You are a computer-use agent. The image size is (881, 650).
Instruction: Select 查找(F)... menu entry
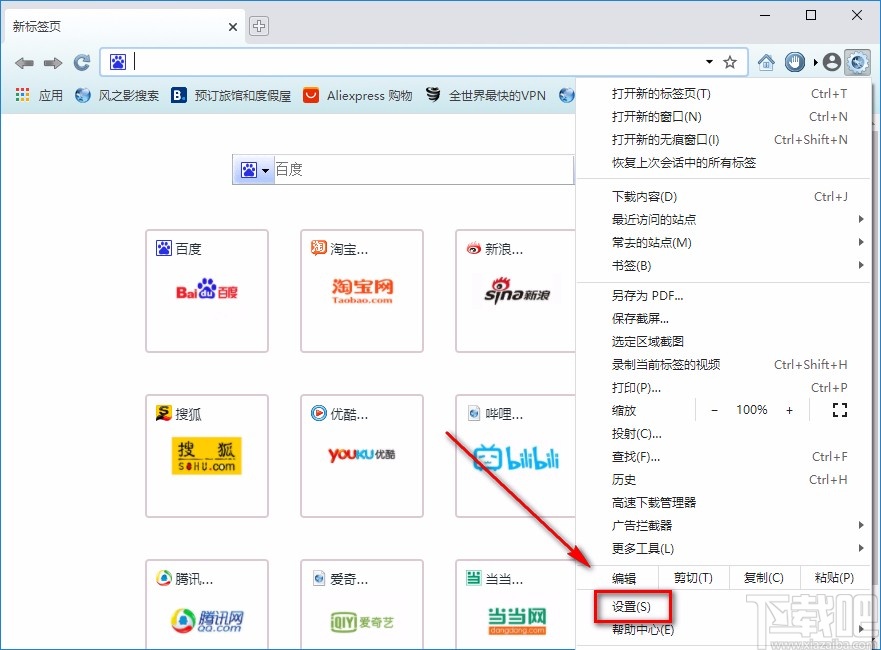point(724,457)
